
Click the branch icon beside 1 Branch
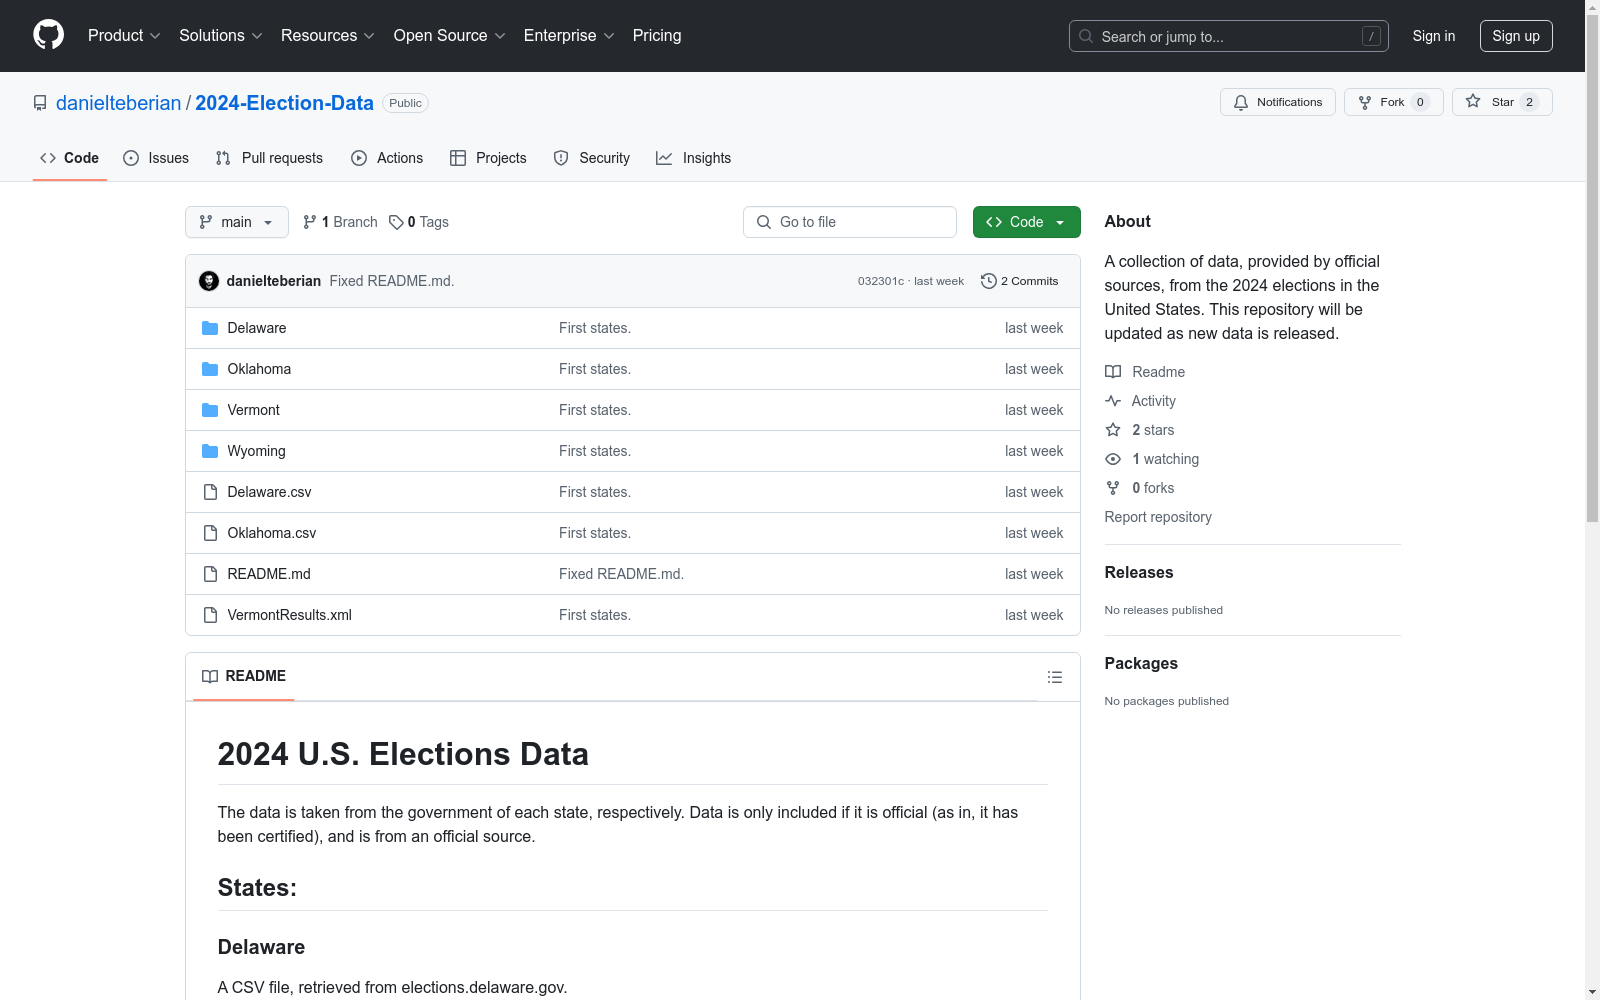point(310,222)
